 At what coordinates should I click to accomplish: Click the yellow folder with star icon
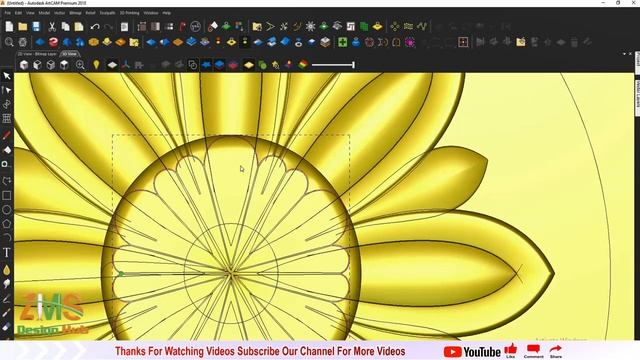tap(134, 42)
